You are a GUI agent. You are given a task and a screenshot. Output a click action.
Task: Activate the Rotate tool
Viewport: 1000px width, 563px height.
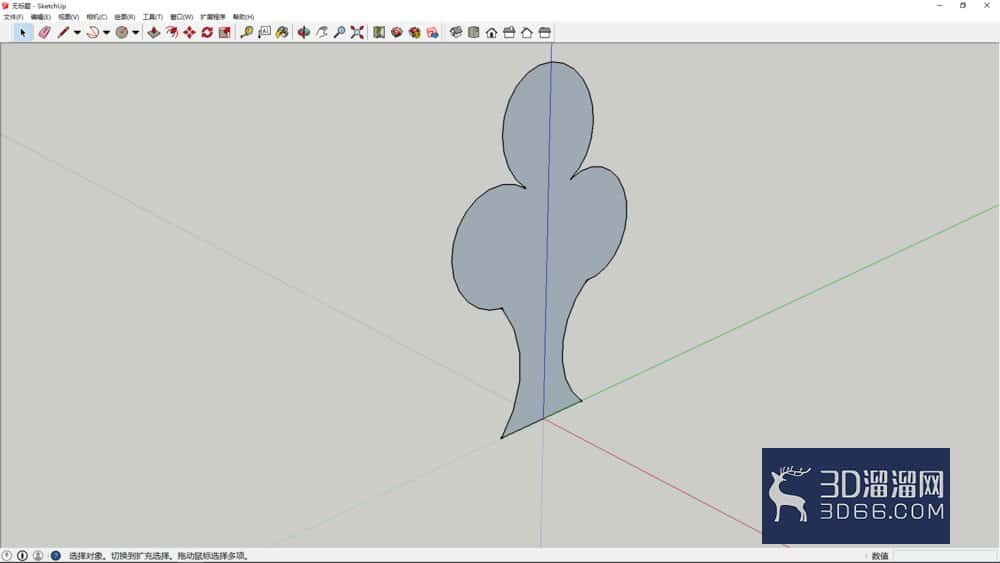pyautogui.click(x=207, y=33)
